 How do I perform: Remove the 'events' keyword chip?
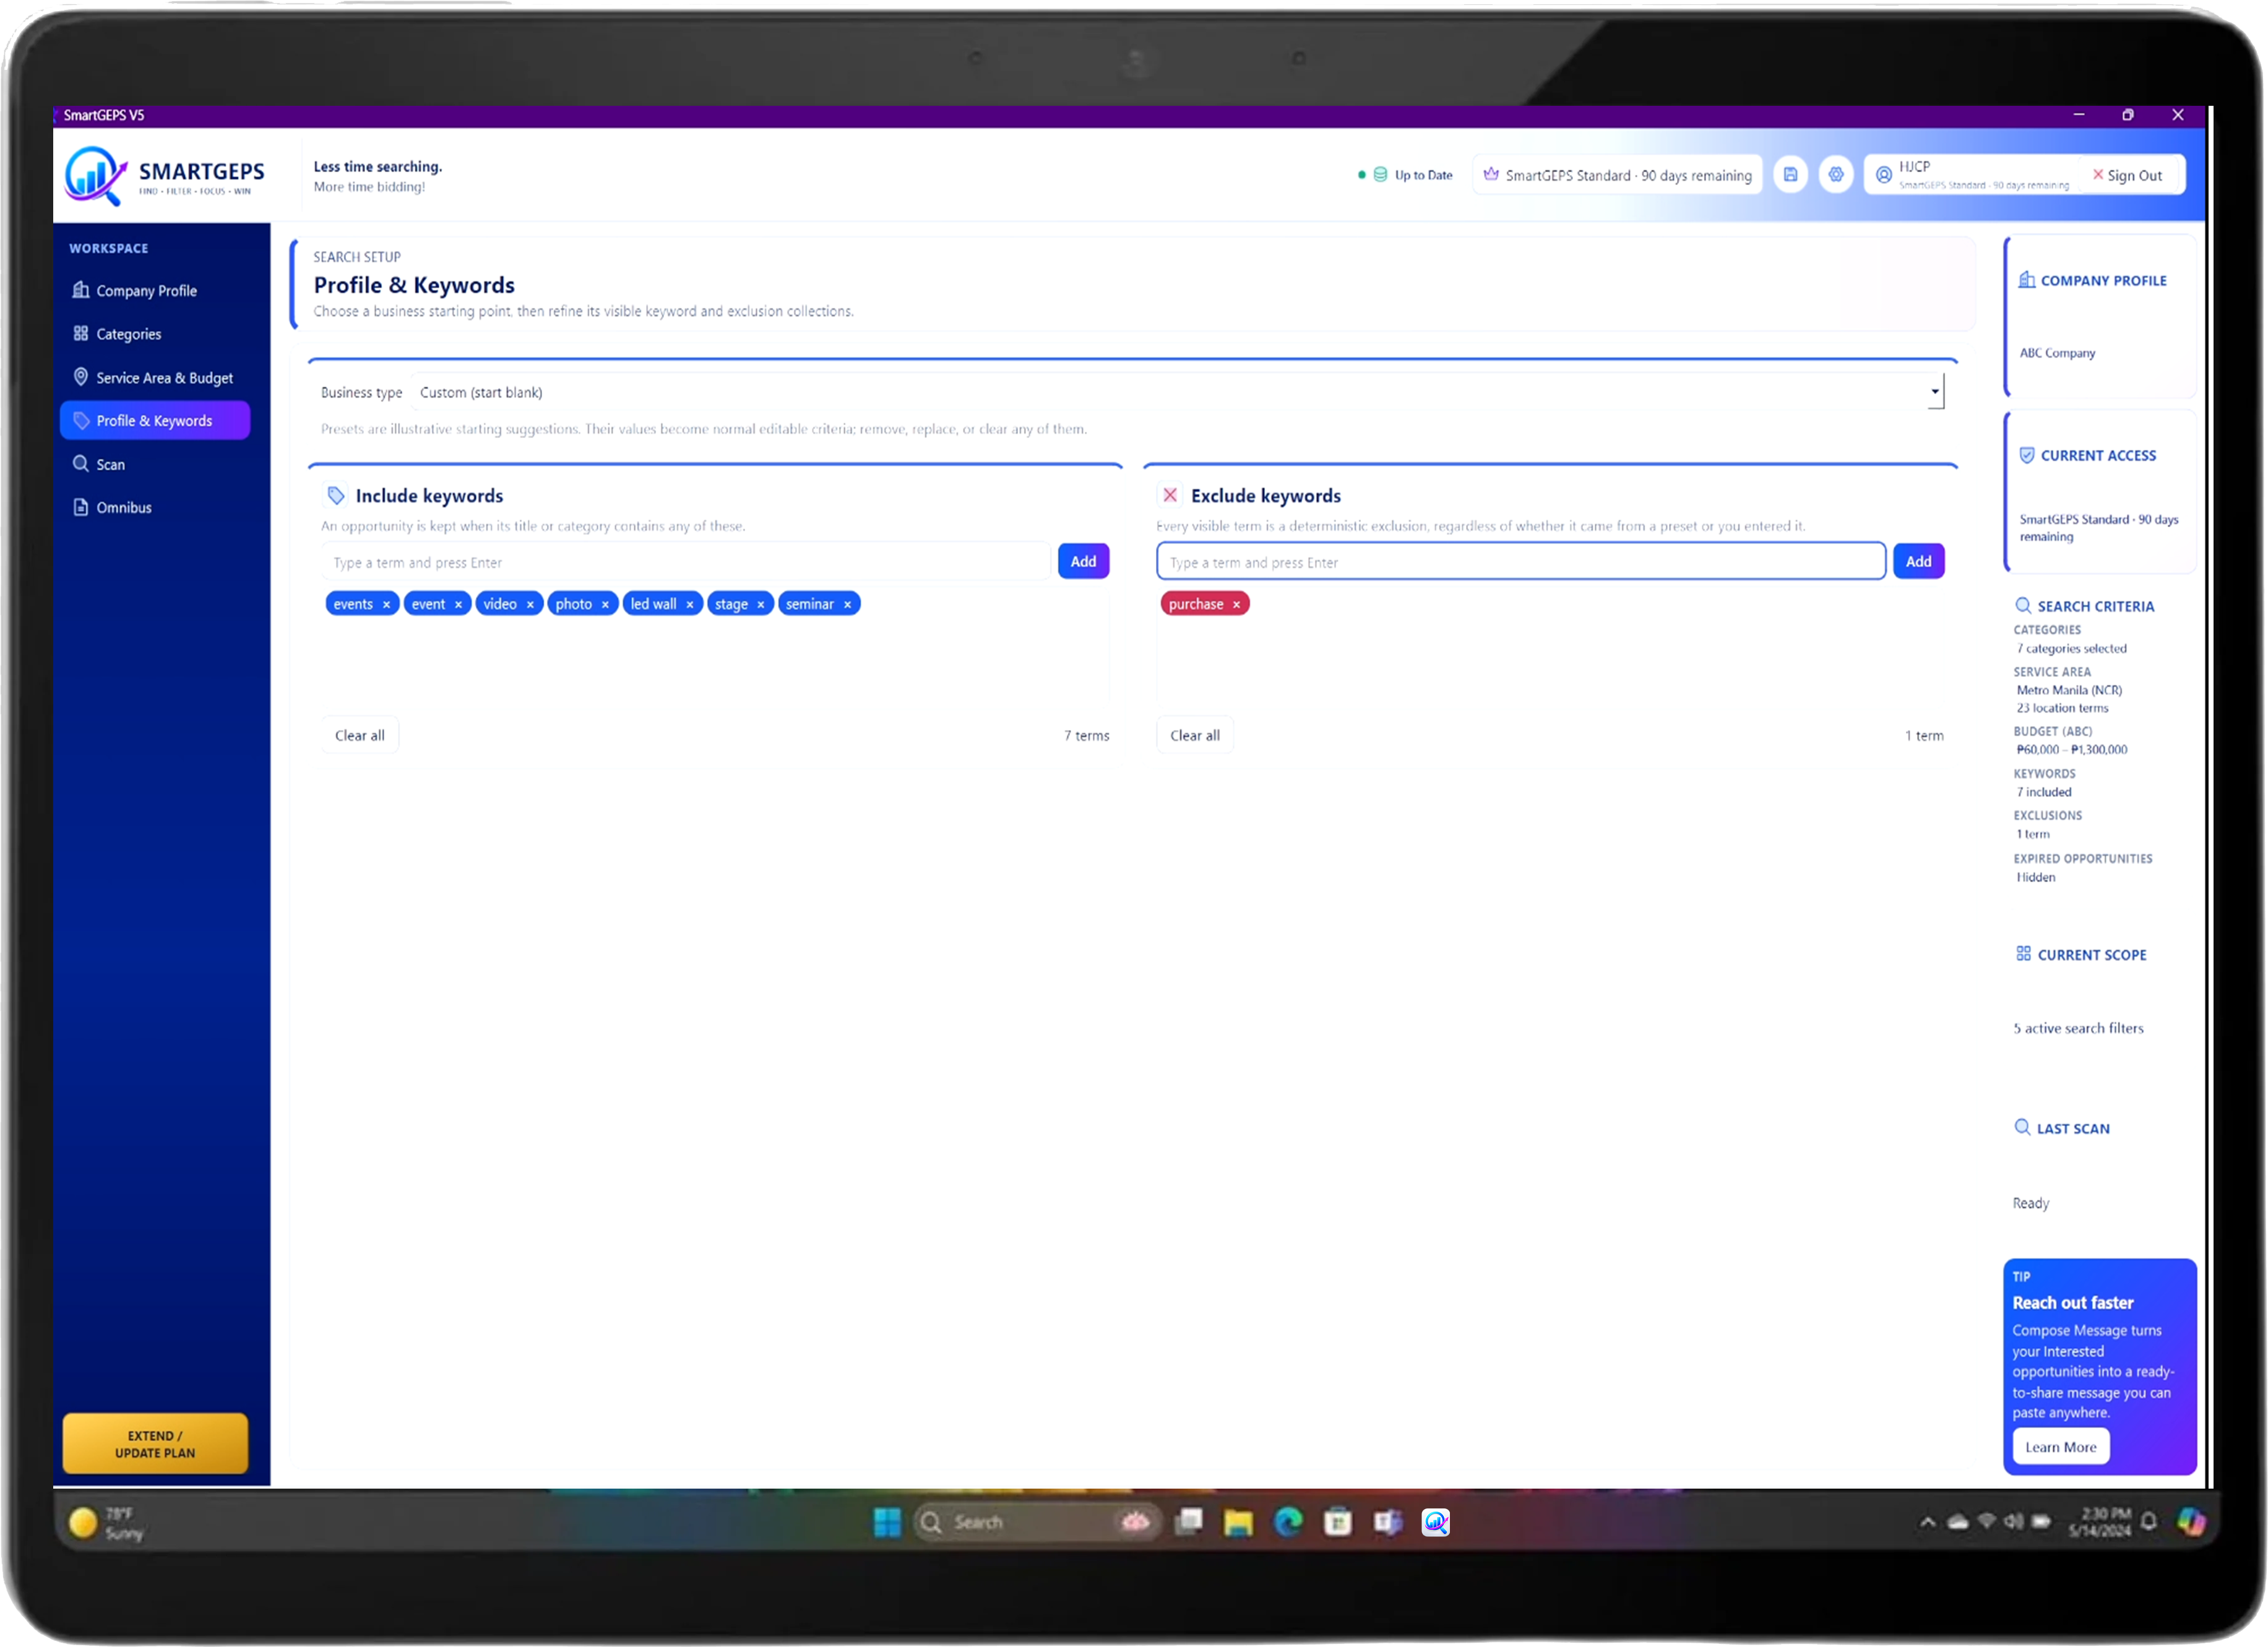click(386, 604)
